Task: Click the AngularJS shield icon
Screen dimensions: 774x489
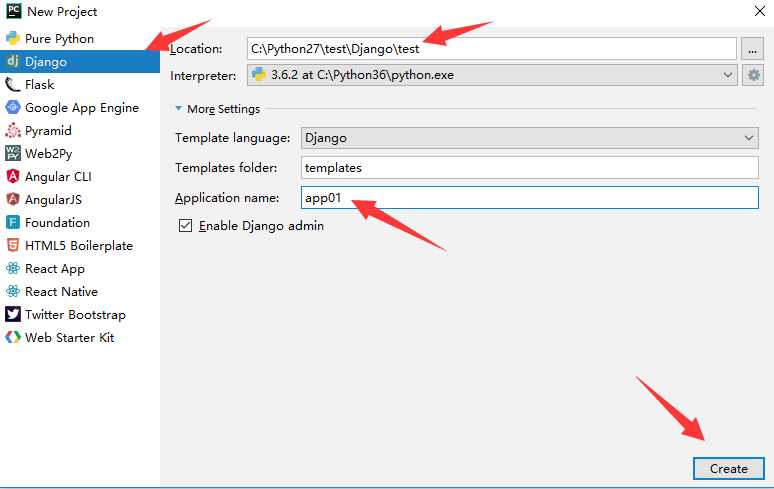Action: tap(13, 199)
